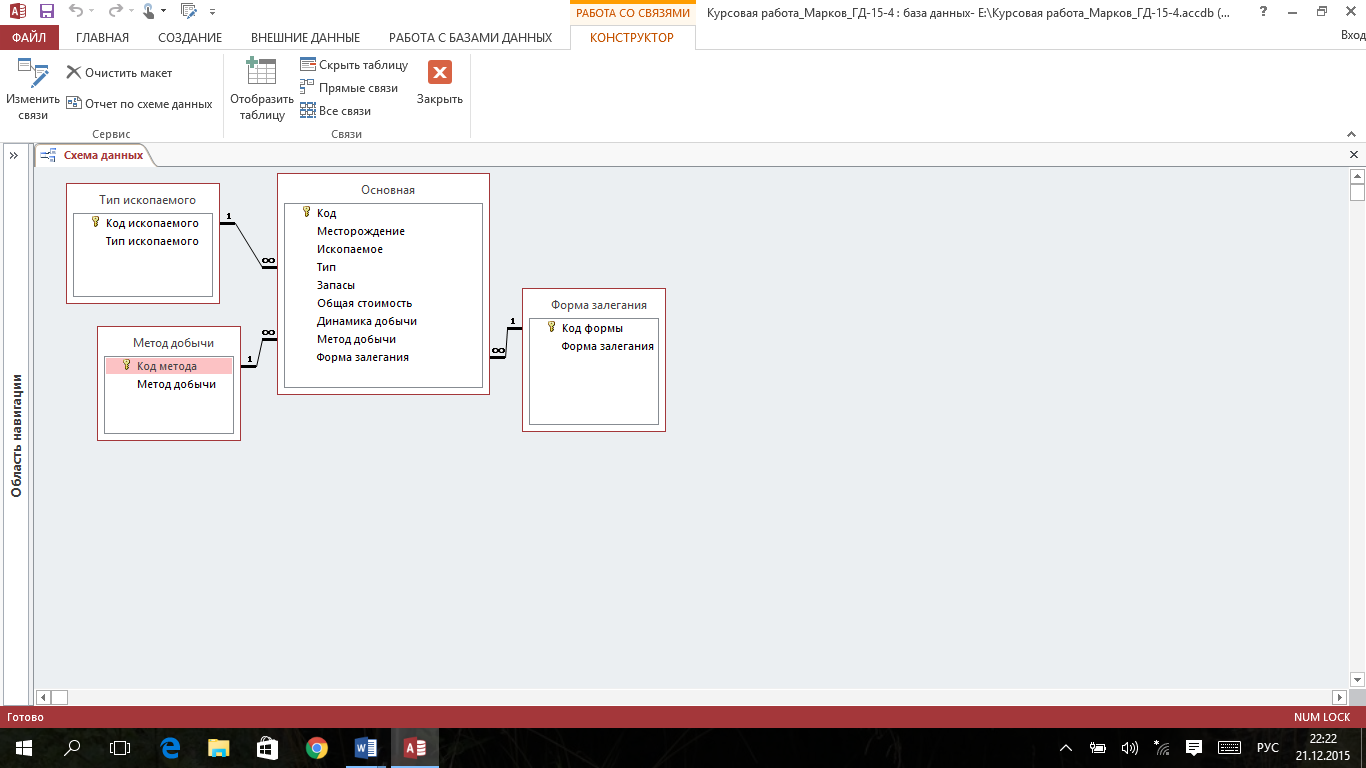This screenshot has height=768, width=1366.
Task: Click horizontal scrollbar right arrow
Action: click(x=1340, y=697)
